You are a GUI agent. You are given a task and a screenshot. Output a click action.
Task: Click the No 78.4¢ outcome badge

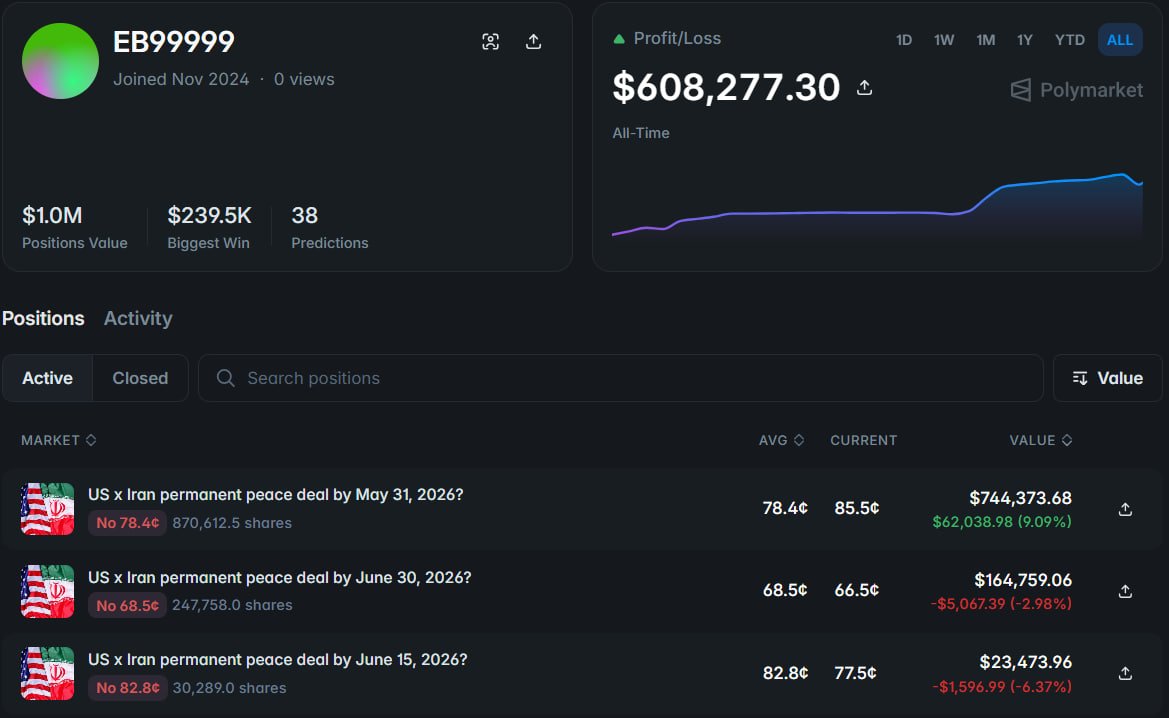127,523
